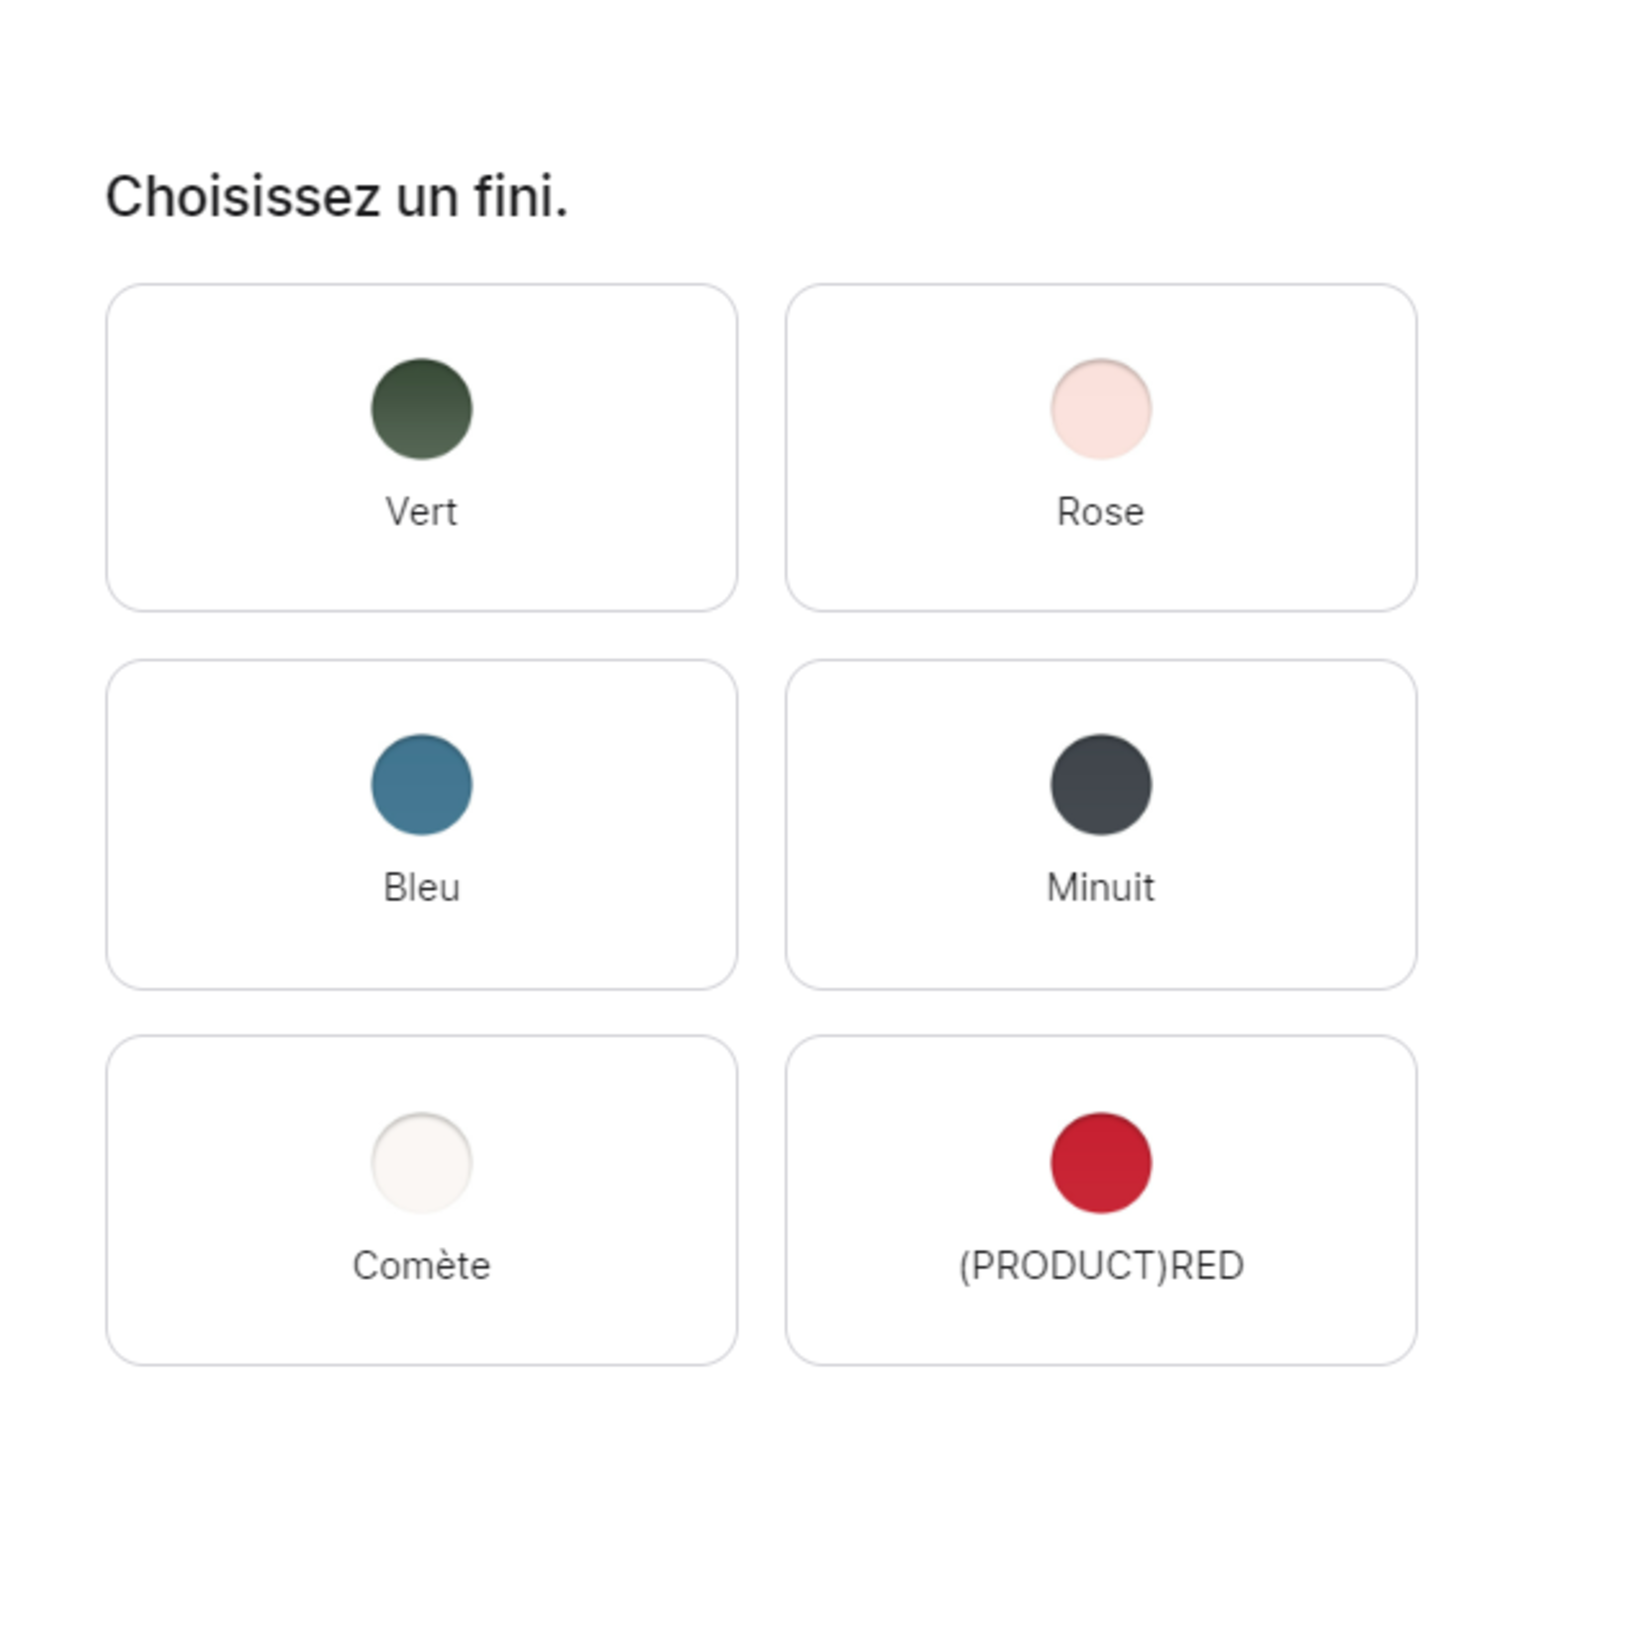Click the 'Rose' text label
The image size is (1652, 1652).
coord(1100,512)
